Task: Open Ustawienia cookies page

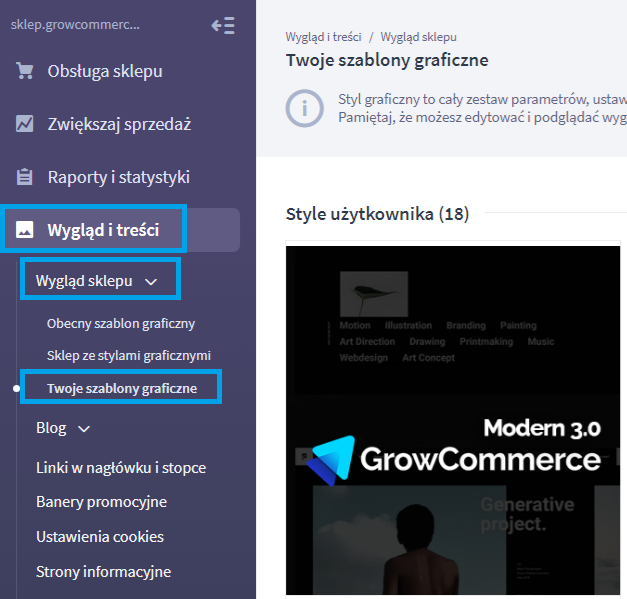Action: 100,537
